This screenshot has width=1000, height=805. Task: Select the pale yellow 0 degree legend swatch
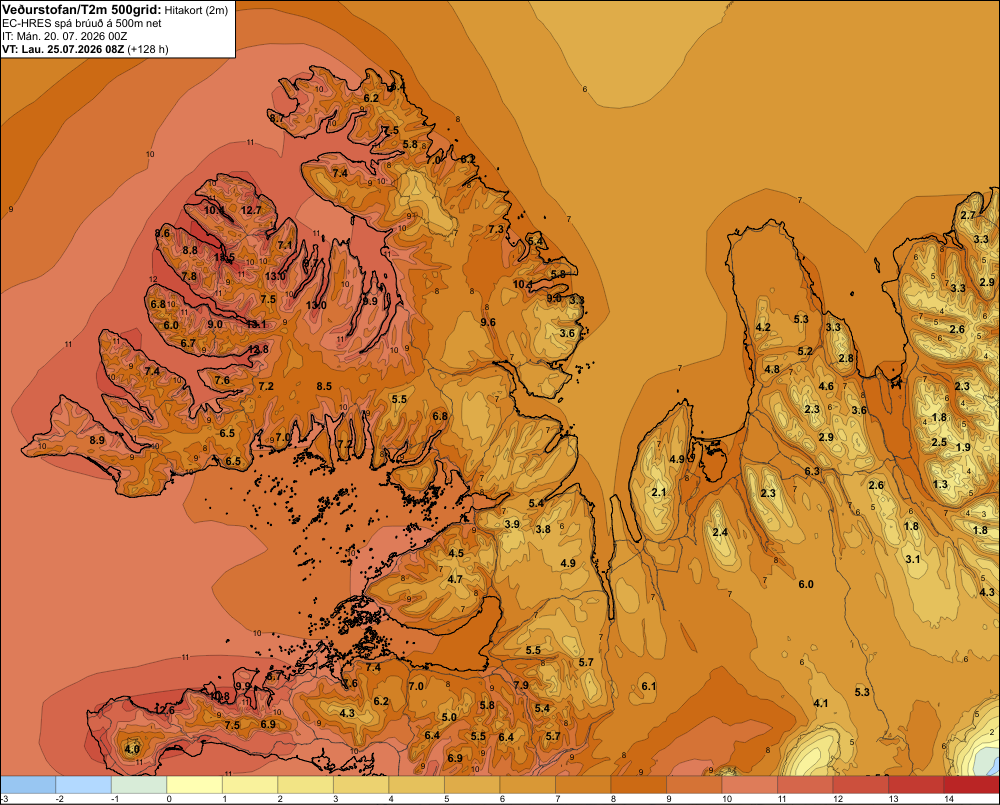(x=195, y=785)
